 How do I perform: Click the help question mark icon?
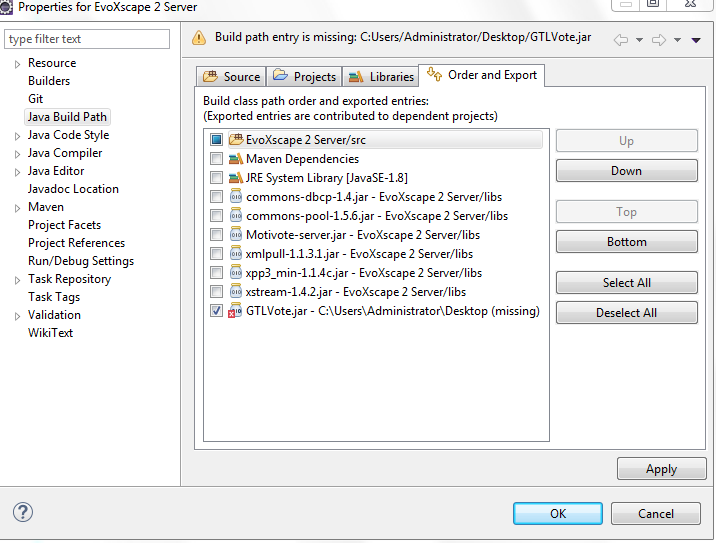click(23, 512)
